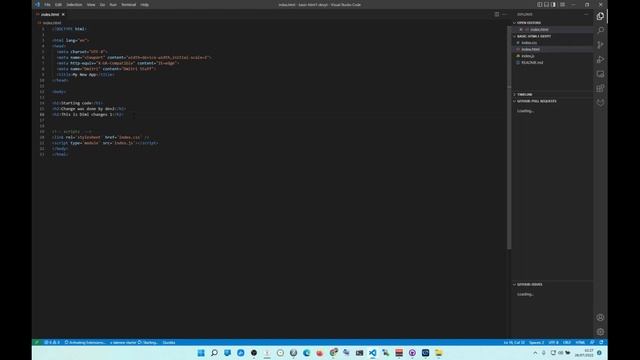Screen dimensions: 640x360
Task: Click Activating Extensions status item
Action: pos(85,342)
